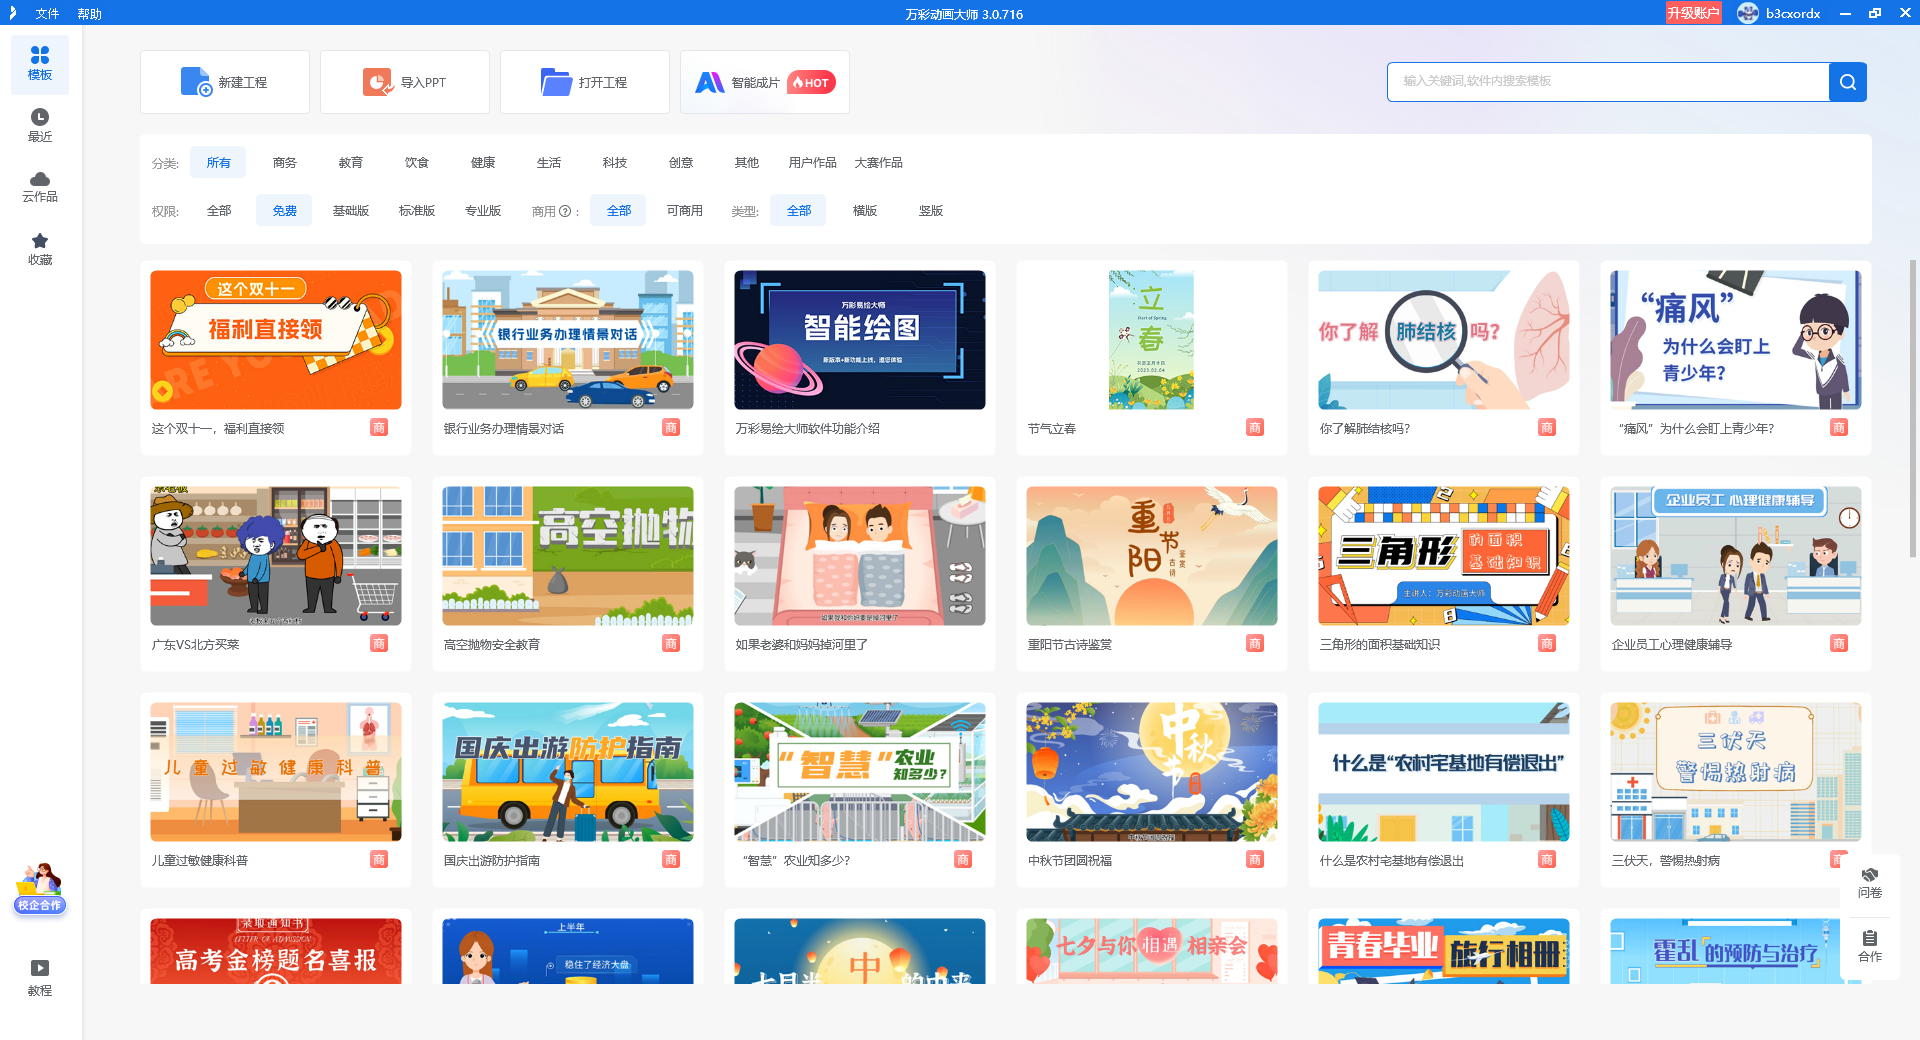The width and height of the screenshot is (1920, 1040).
Task: Select the 生活 category tab
Action: (549, 163)
